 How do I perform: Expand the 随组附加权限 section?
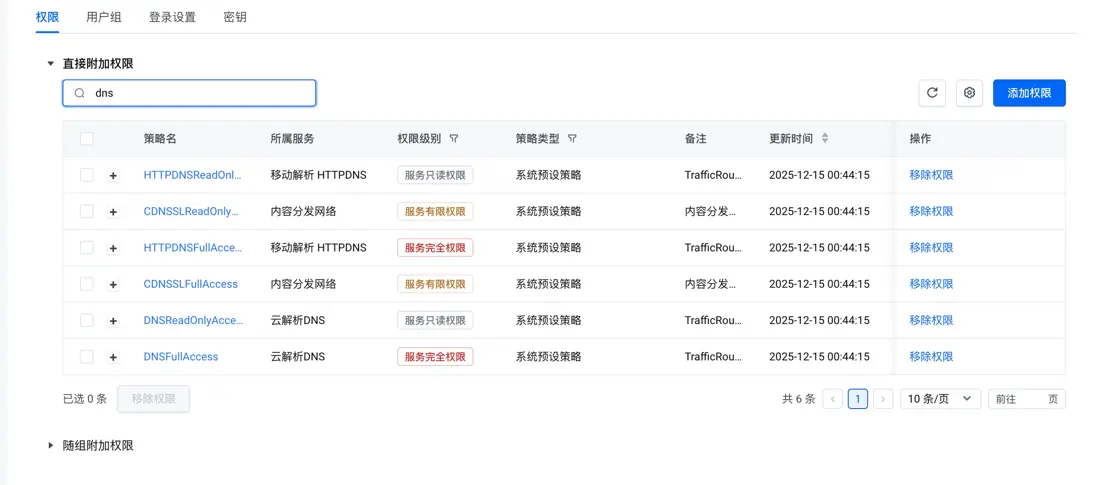[x=51, y=445]
